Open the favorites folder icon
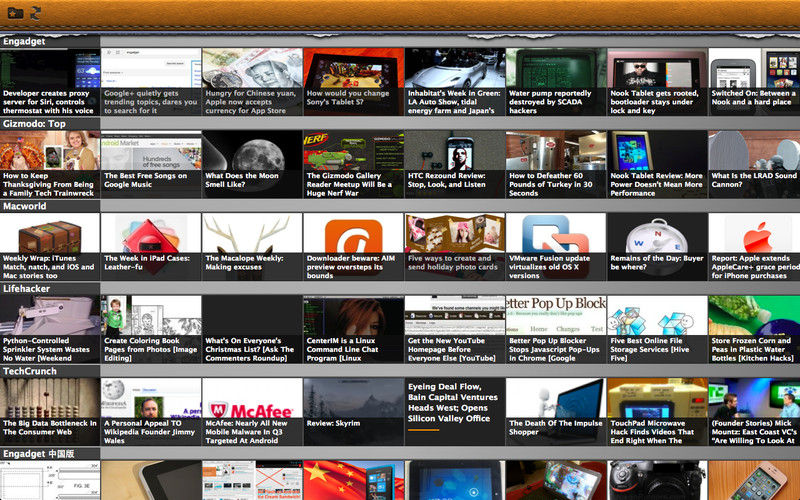Image resolution: width=800 pixels, height=500 pixels. [15, 13]
